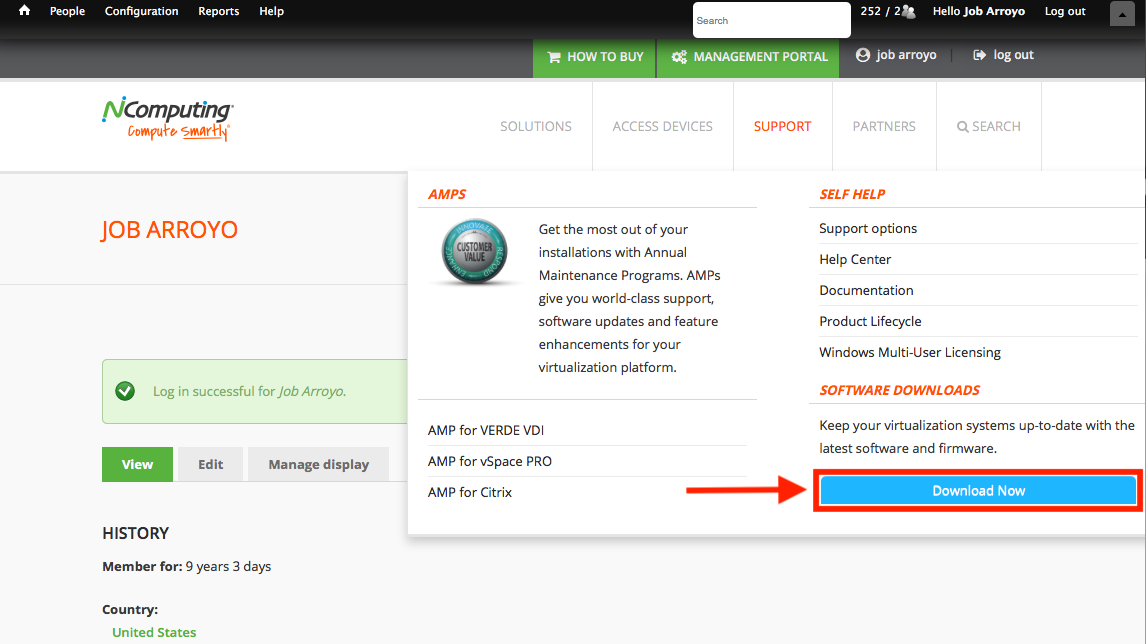Open AMP for VERDE VDI
Screen dimensions: 1146x644
pos(485,430)
